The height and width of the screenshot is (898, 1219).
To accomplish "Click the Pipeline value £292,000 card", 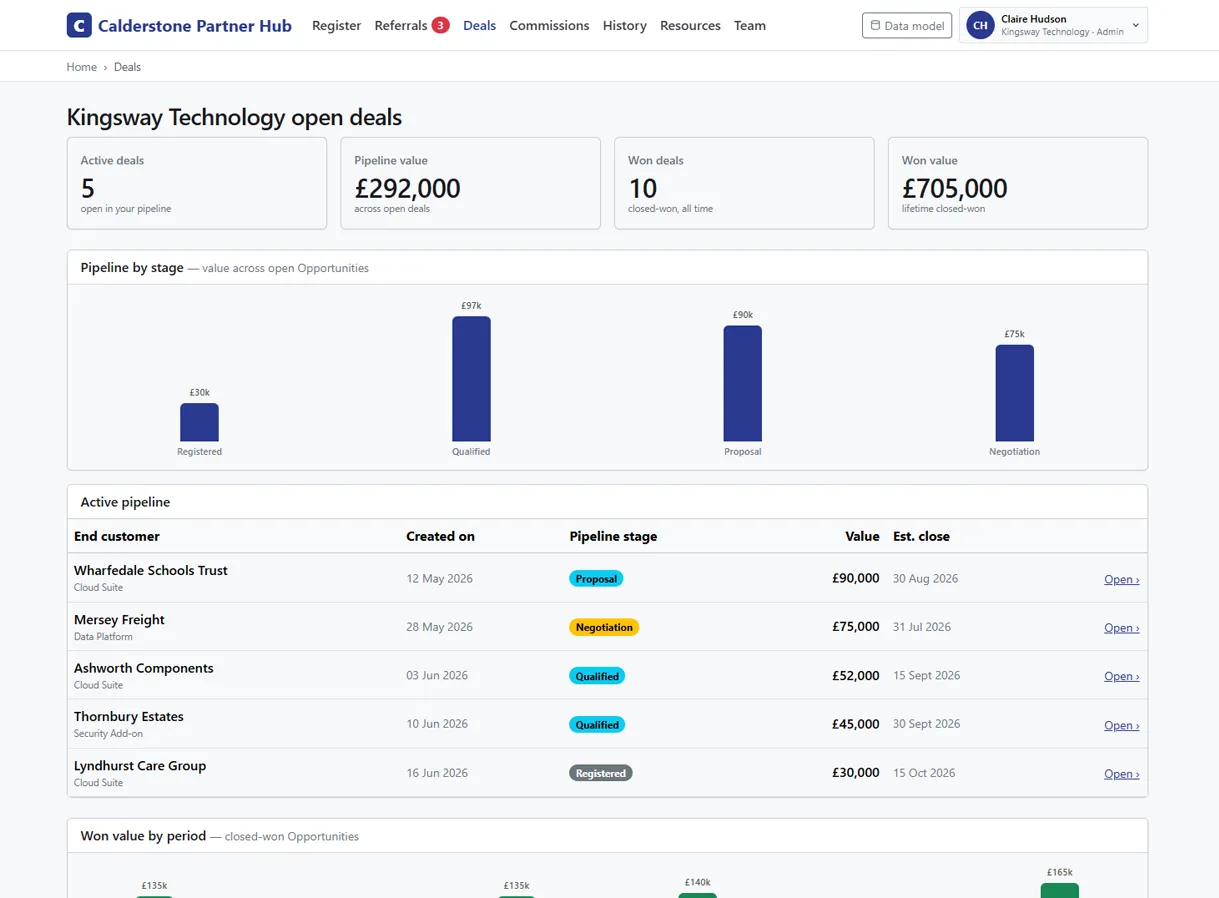I will tap(470, 183).
